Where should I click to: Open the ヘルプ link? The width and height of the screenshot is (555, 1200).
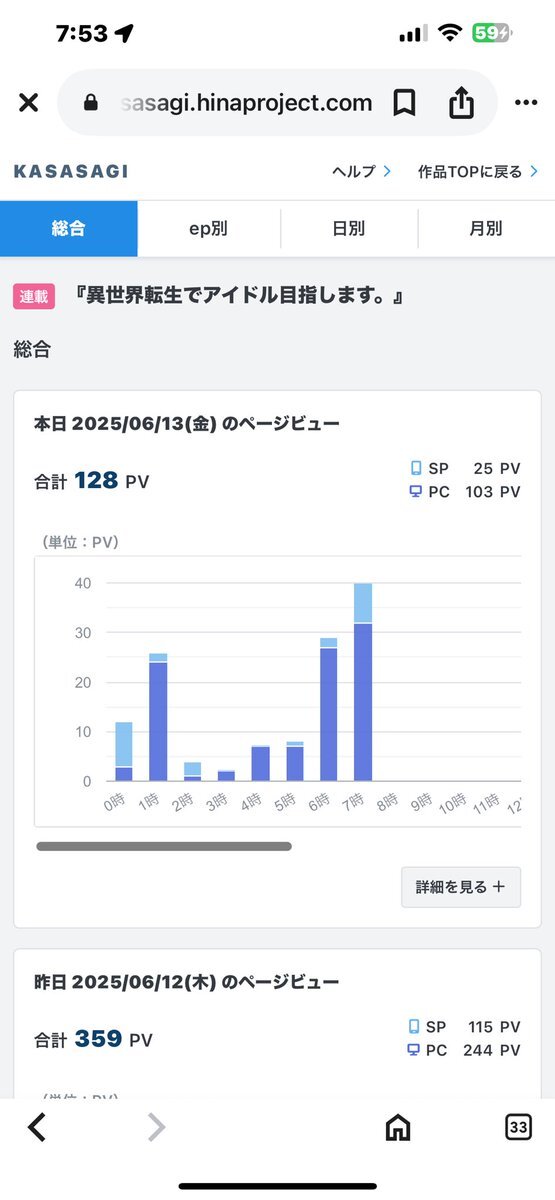click(361, 172)
